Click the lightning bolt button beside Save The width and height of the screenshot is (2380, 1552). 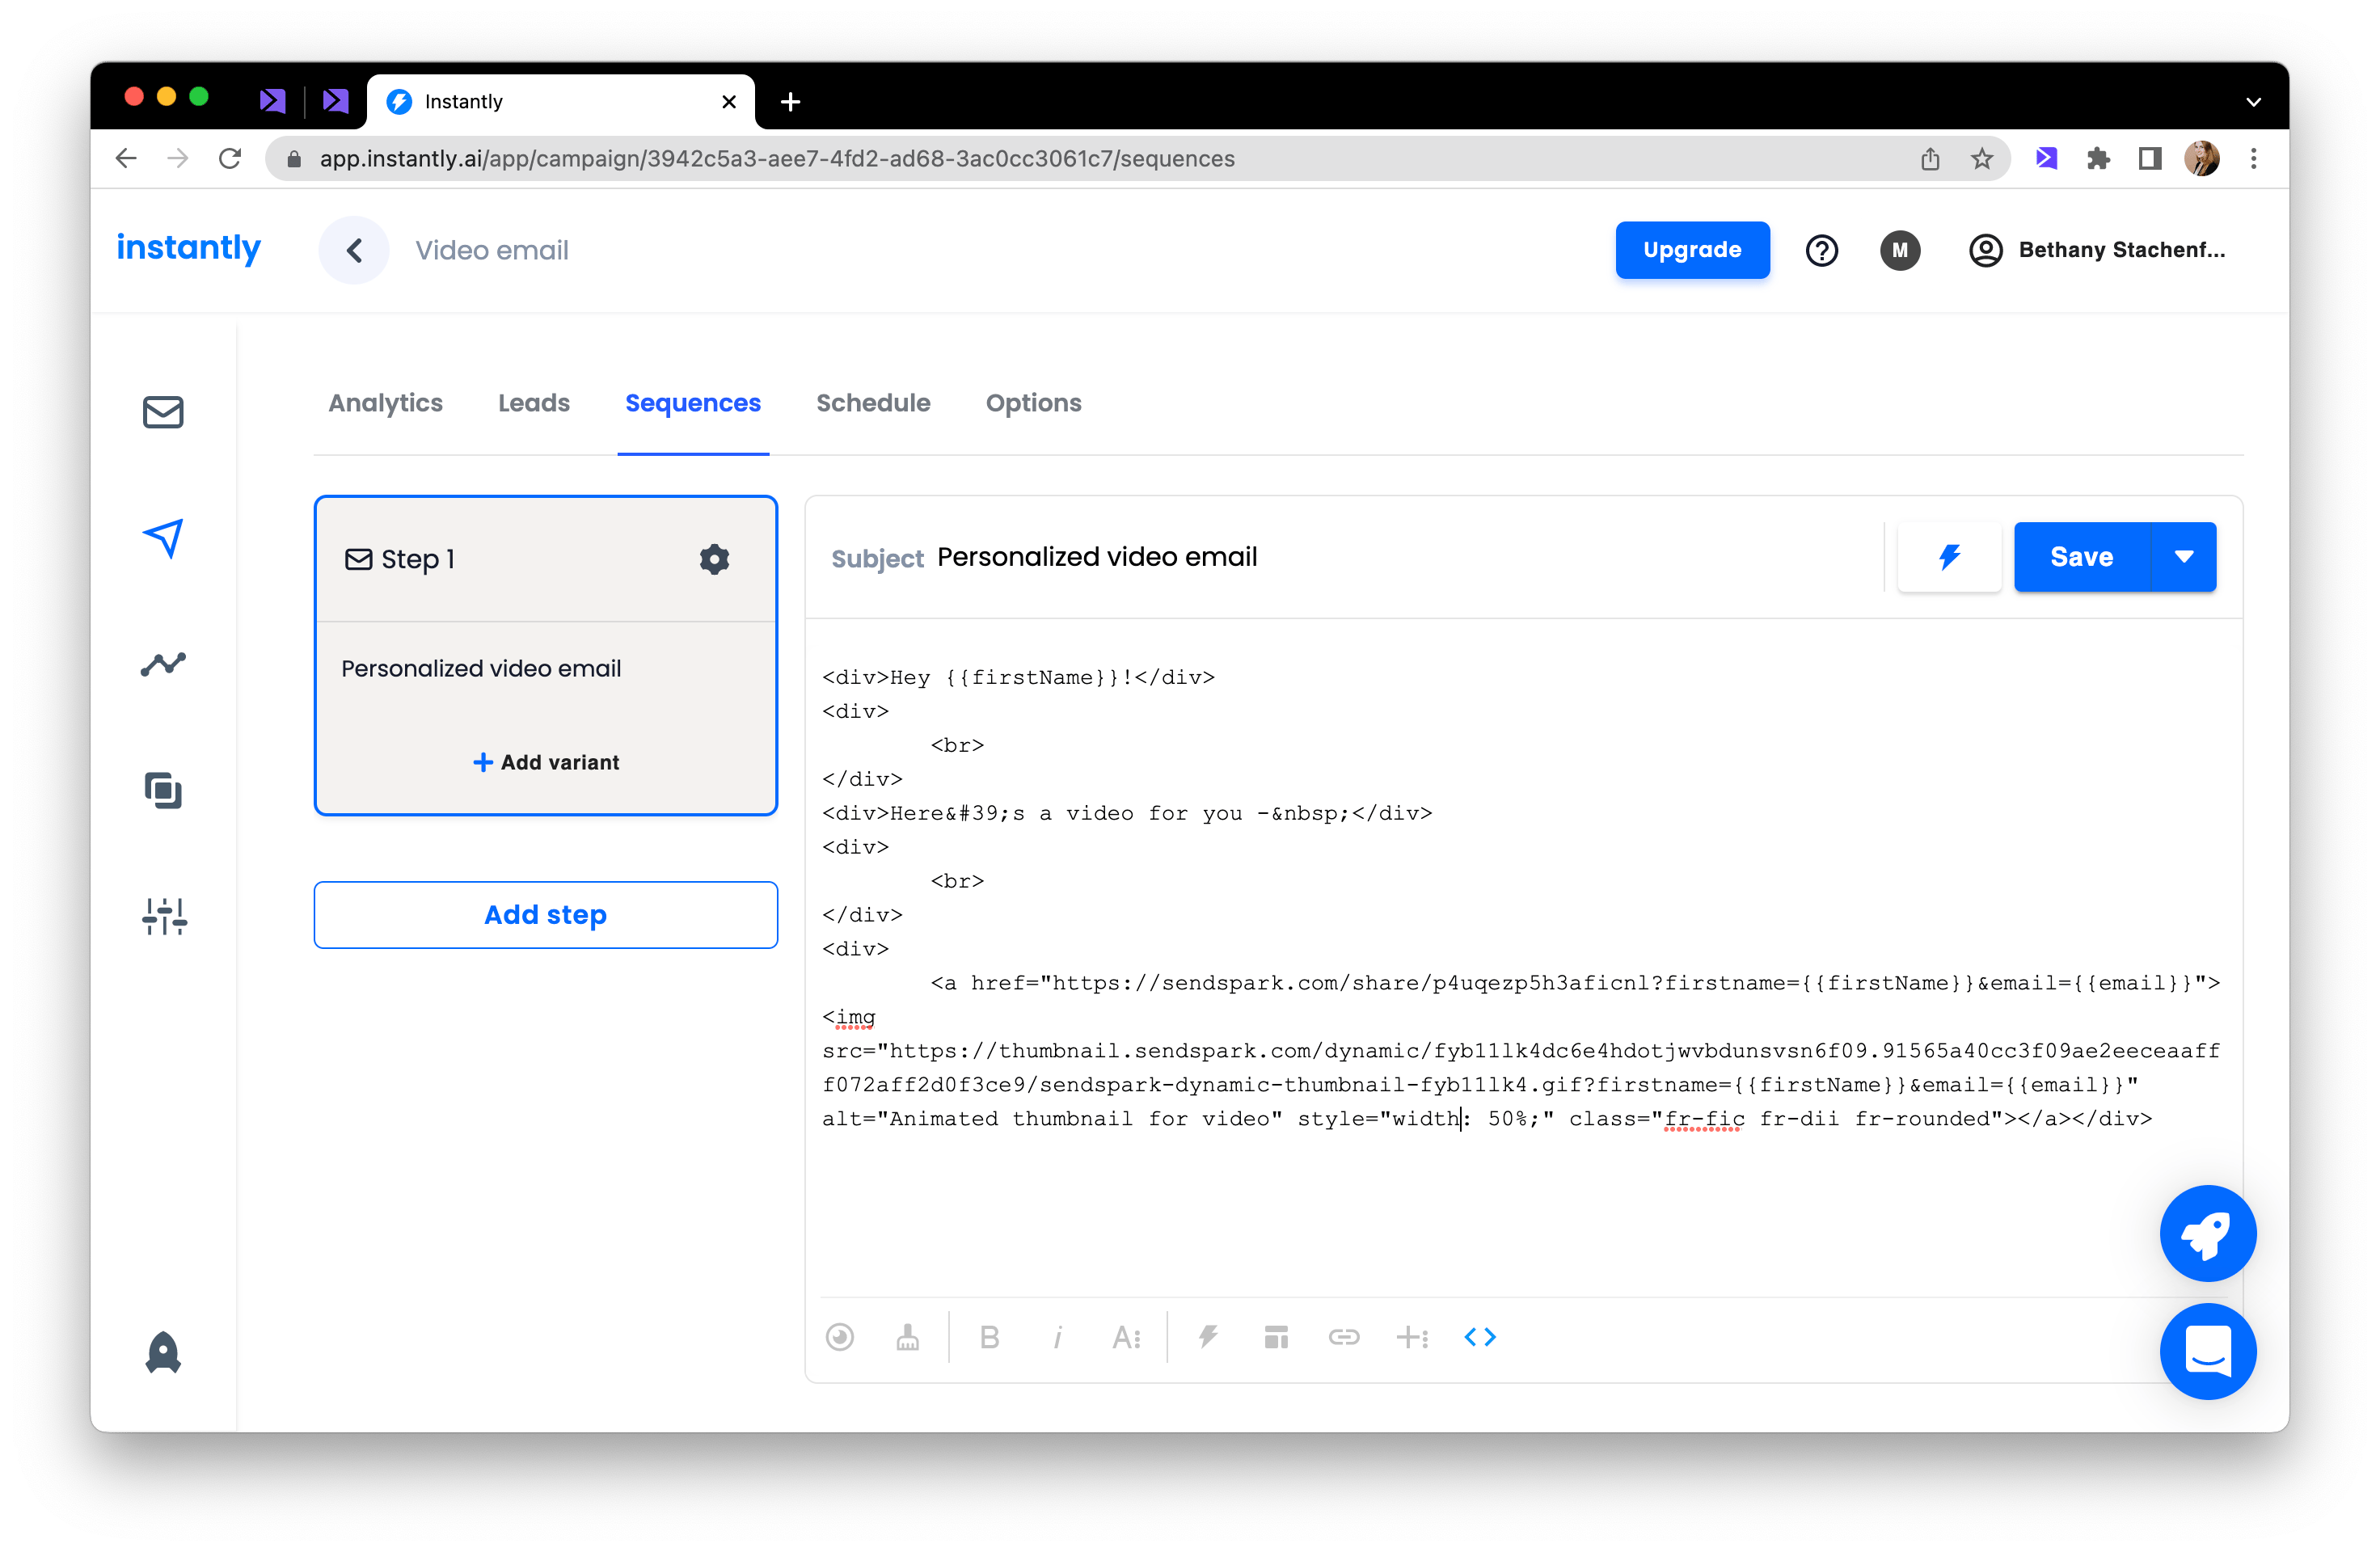click(1949, 557)
